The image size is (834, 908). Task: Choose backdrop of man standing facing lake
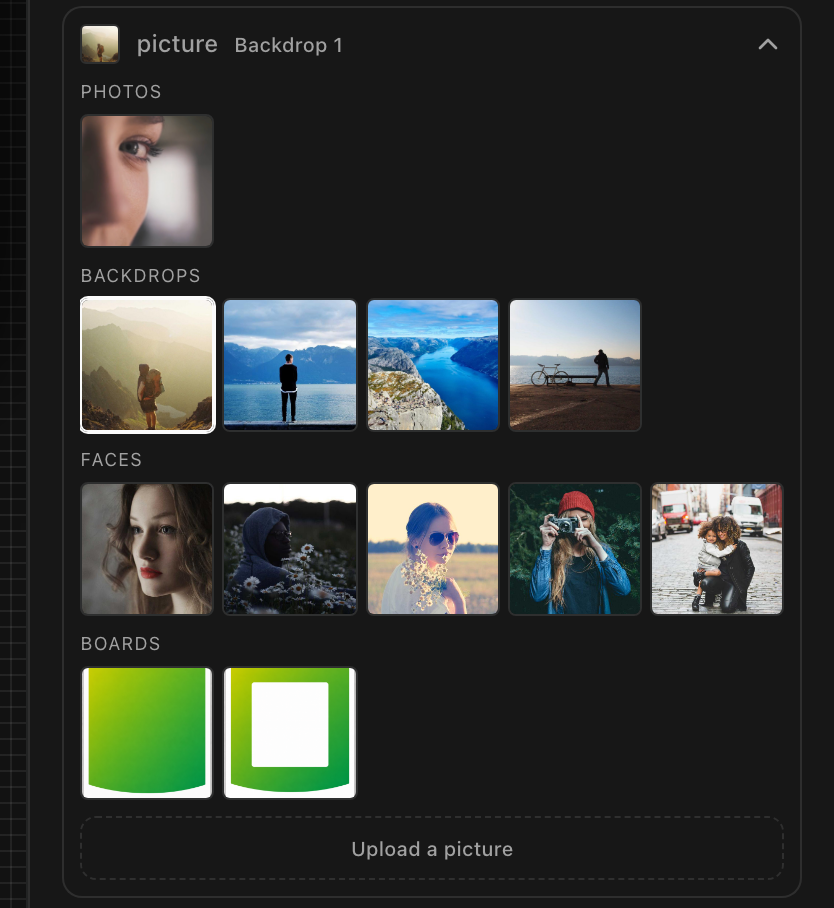pyautogui.click(x=290, y=365)
